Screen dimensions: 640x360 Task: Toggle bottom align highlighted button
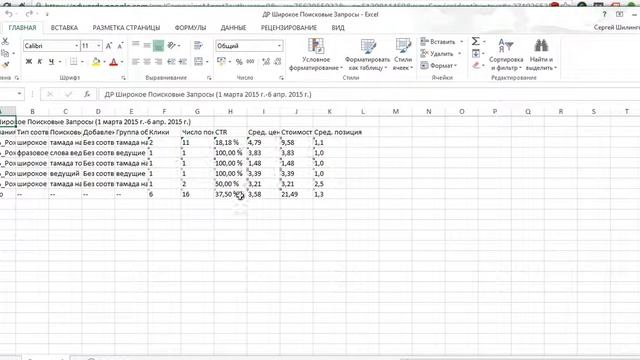click(158, 46)
